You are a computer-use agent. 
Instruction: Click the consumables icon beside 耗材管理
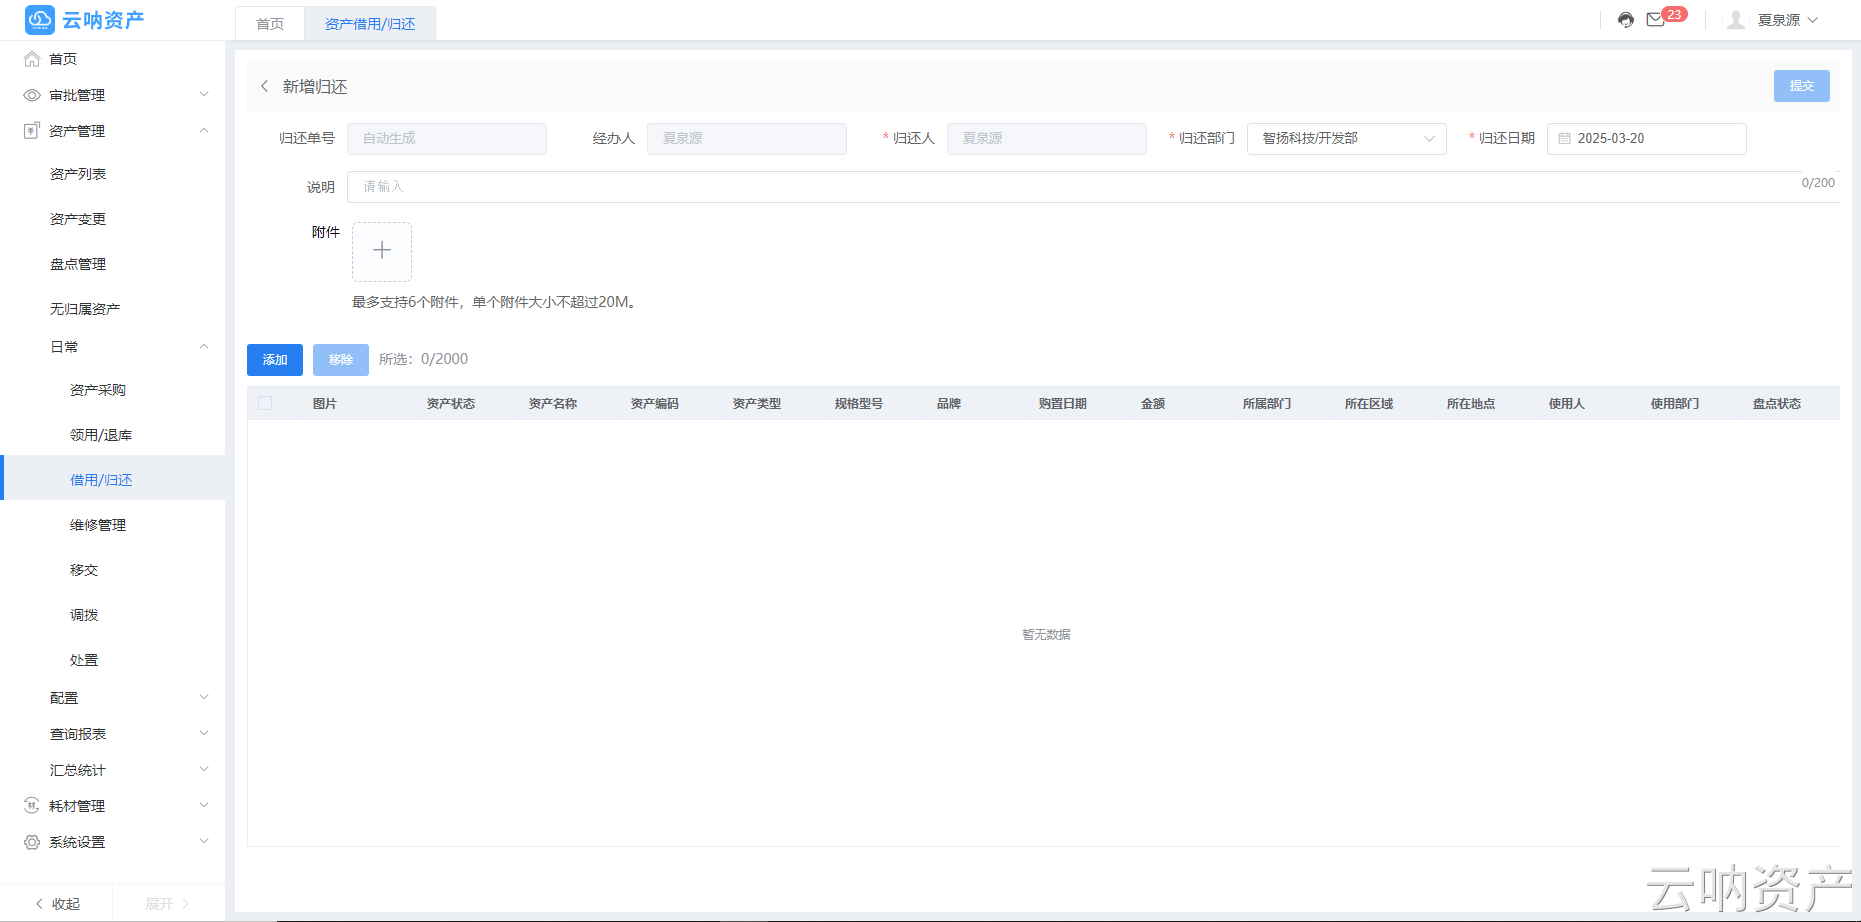point(32,806)
